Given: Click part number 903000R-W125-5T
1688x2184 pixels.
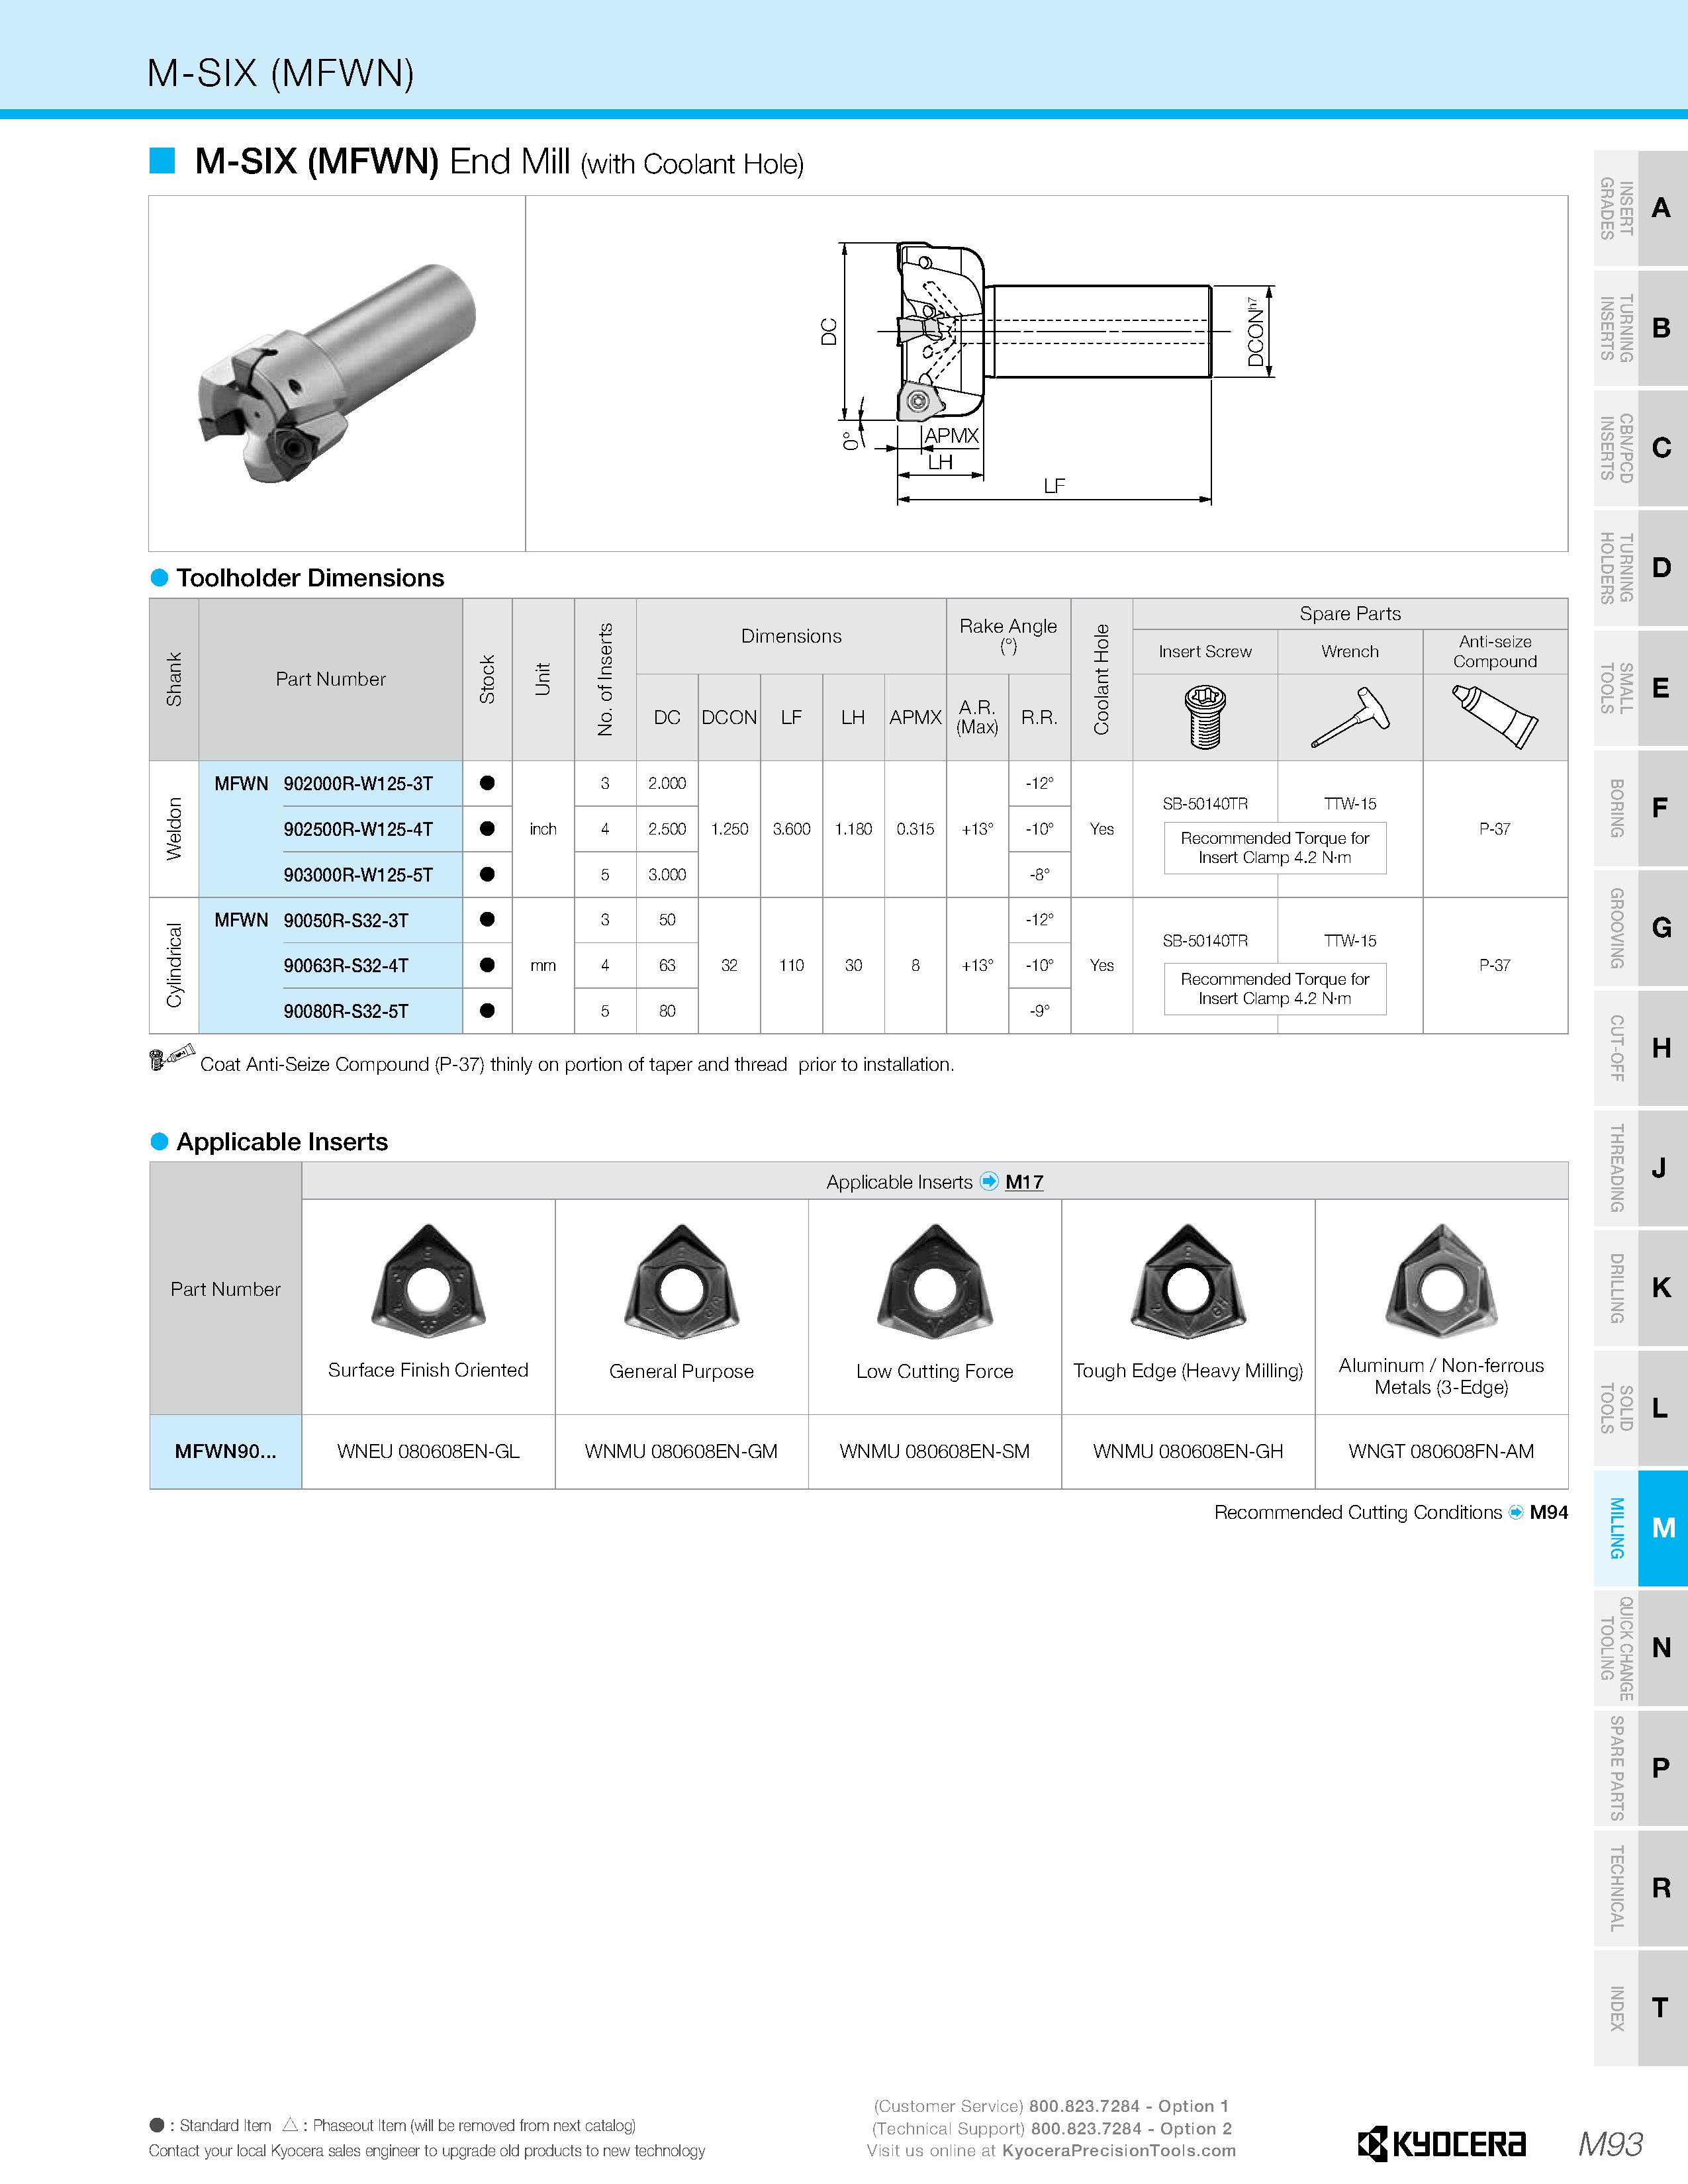Looking at the screenshot, I should point(358,875).
